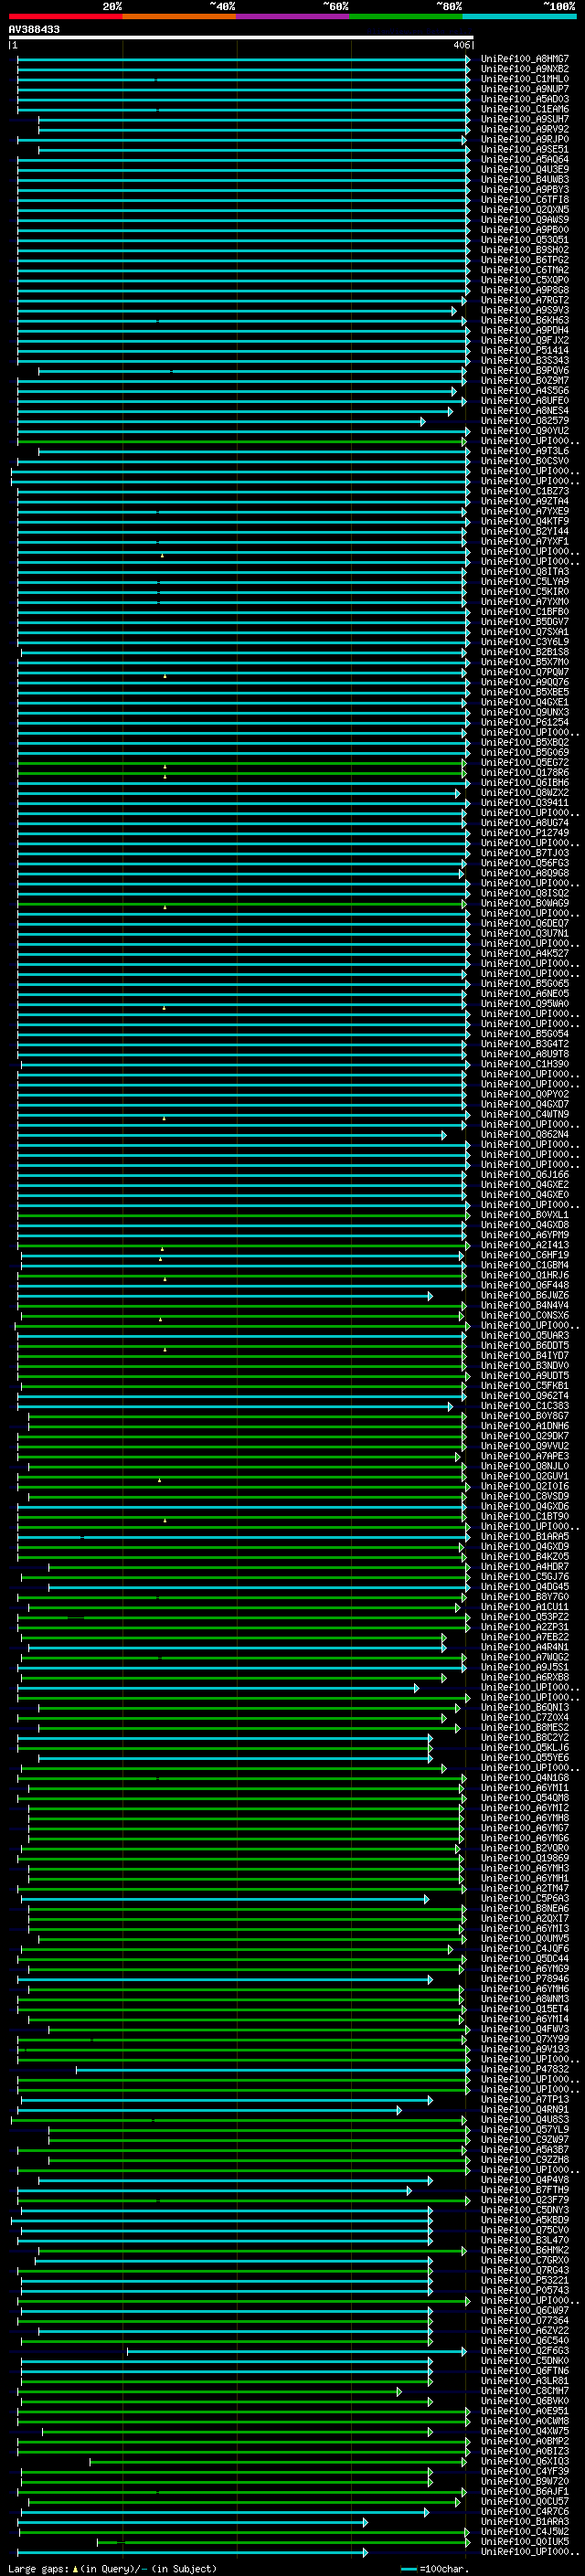Select the UniRef100_C1C383 label
585x2576 pixels.
pos(525,1406)
